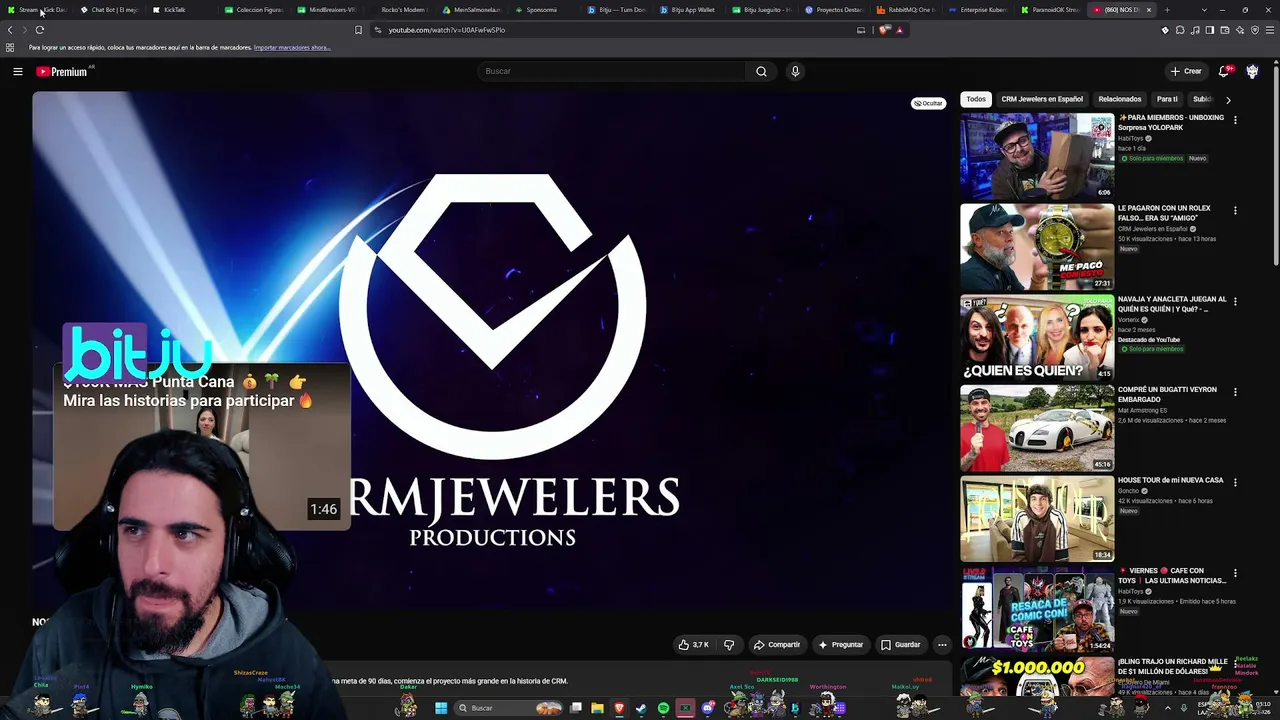This screenshot has width=1280, height=720.
Task: Click the title HOUSE TOUR de mi NUEVA CASA
Action: (x=1170, y=480)
